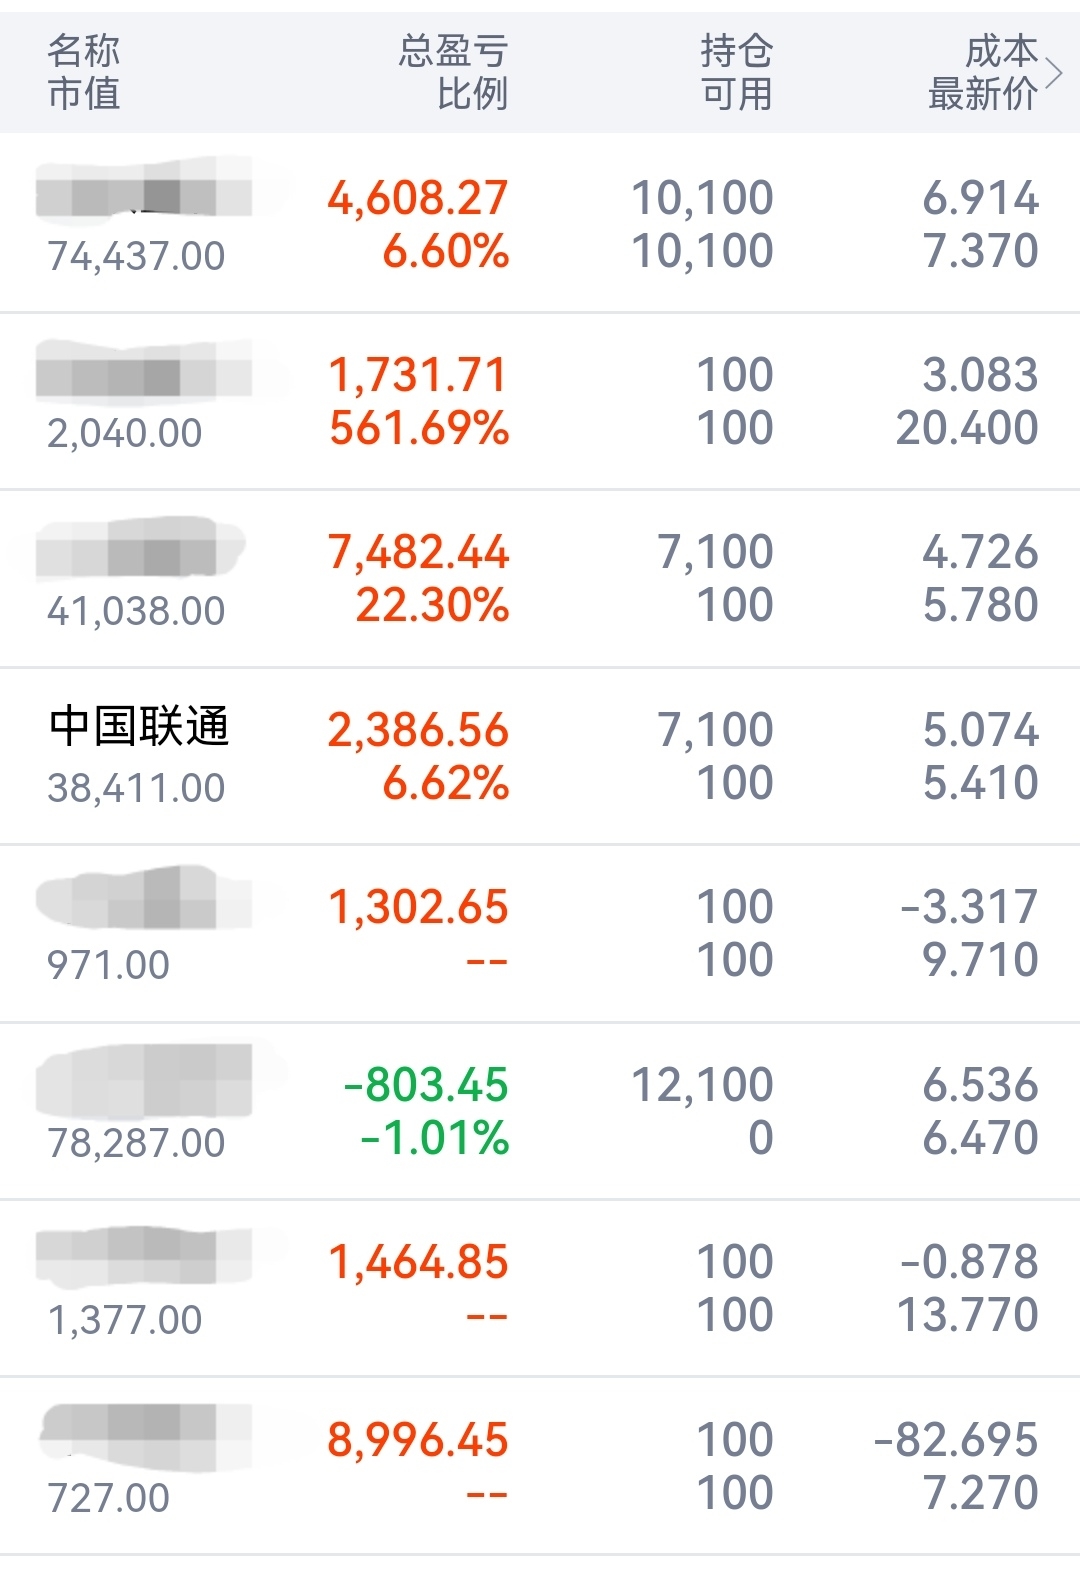
Task: Expand more columns via header chevron arrow
Action: (x=1053, y=72)
